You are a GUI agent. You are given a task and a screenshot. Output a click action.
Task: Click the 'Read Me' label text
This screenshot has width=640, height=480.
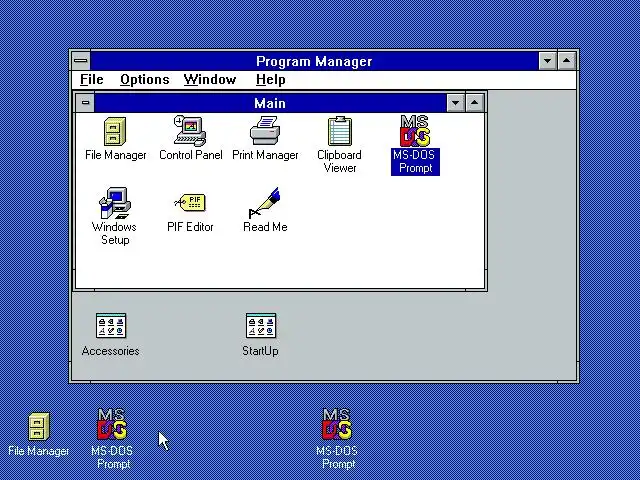coord(265,227)
